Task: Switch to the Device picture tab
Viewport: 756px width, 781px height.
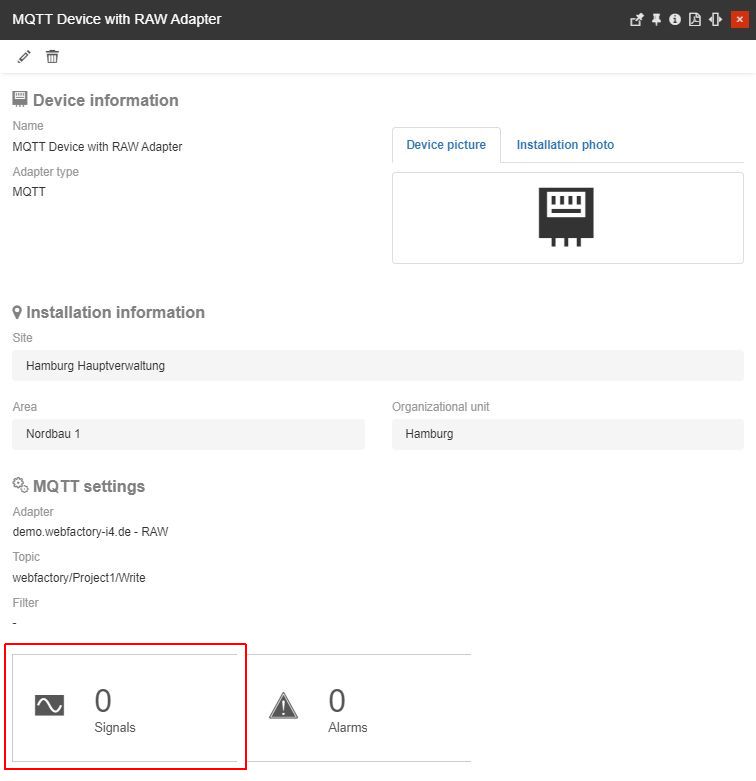Action: pos(446,145)
